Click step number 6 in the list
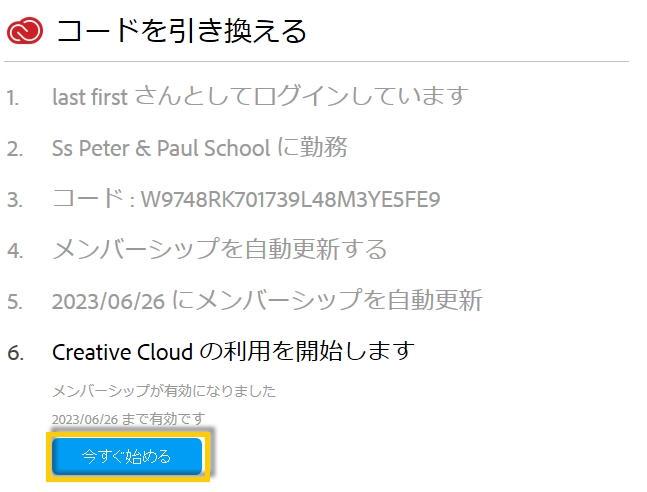 pyautogui.click(x=14, y=352)
